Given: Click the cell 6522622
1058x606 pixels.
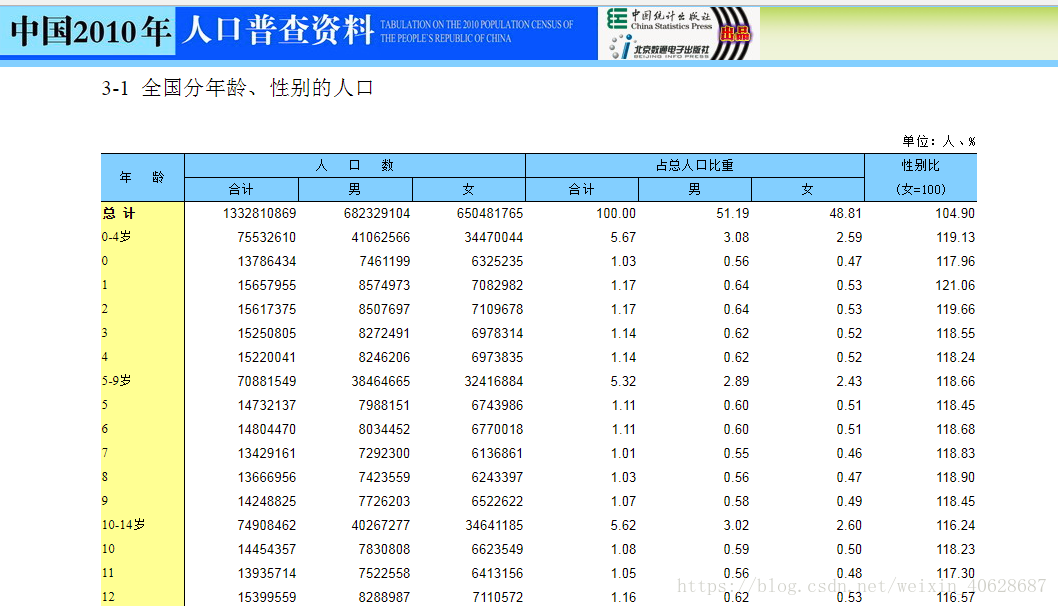Looking at the screenshot, I should (x=497, y=501).
